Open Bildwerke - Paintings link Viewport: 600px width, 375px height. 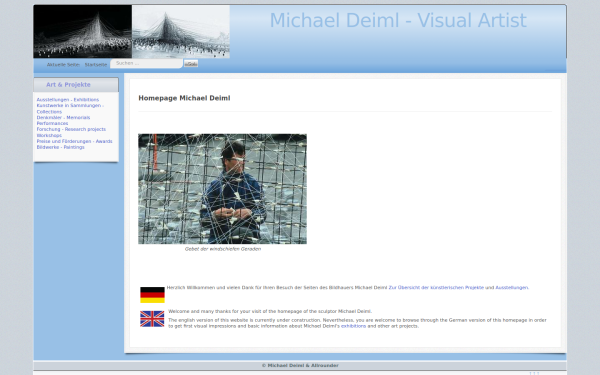[60, 147]
